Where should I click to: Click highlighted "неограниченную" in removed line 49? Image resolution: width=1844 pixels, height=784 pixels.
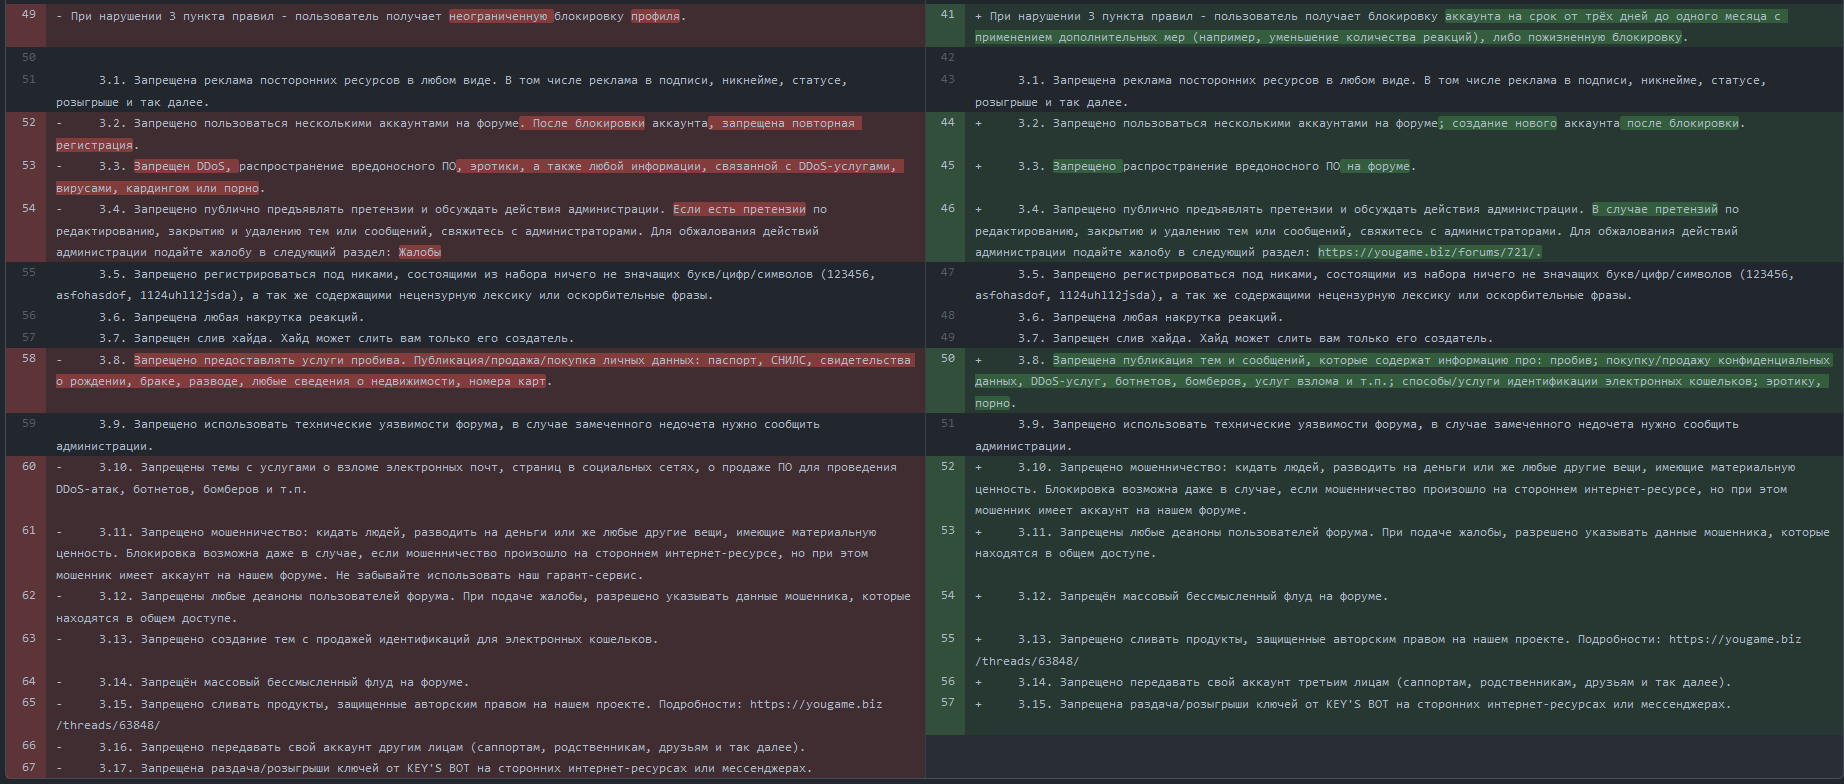coord(499,17)
